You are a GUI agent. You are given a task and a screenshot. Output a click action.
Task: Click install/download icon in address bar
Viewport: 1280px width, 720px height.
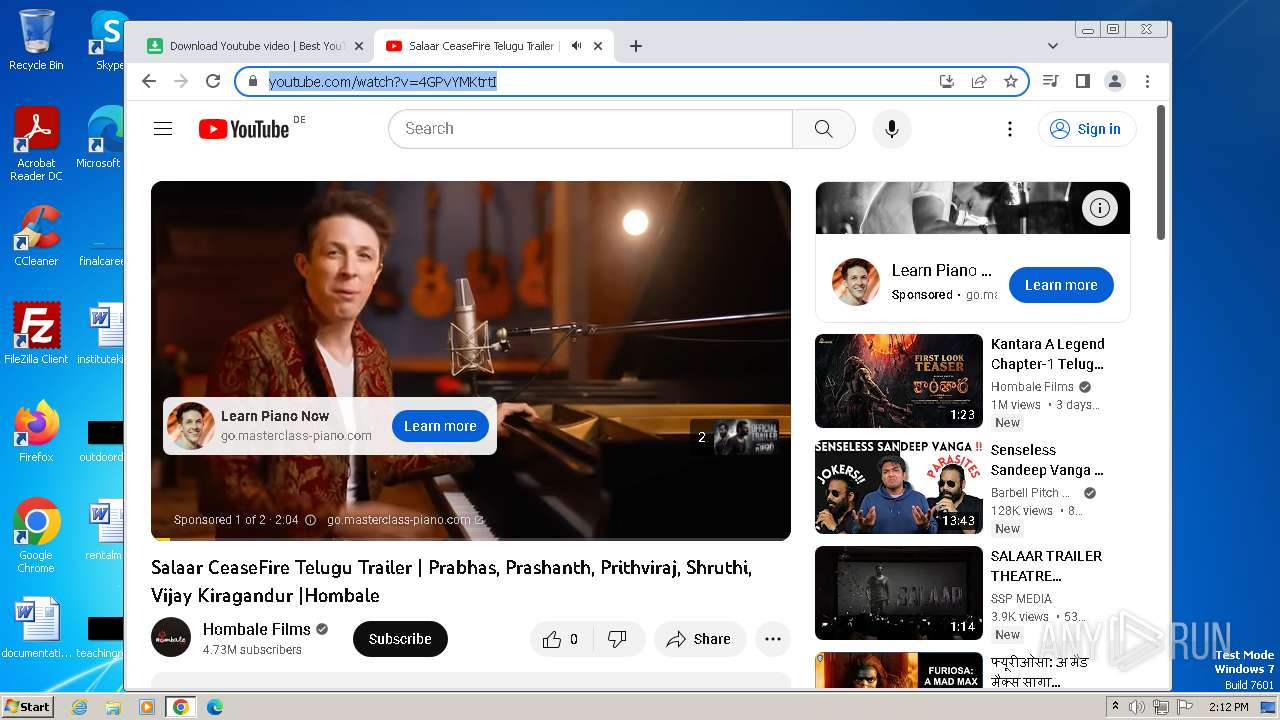coord(947,81)
